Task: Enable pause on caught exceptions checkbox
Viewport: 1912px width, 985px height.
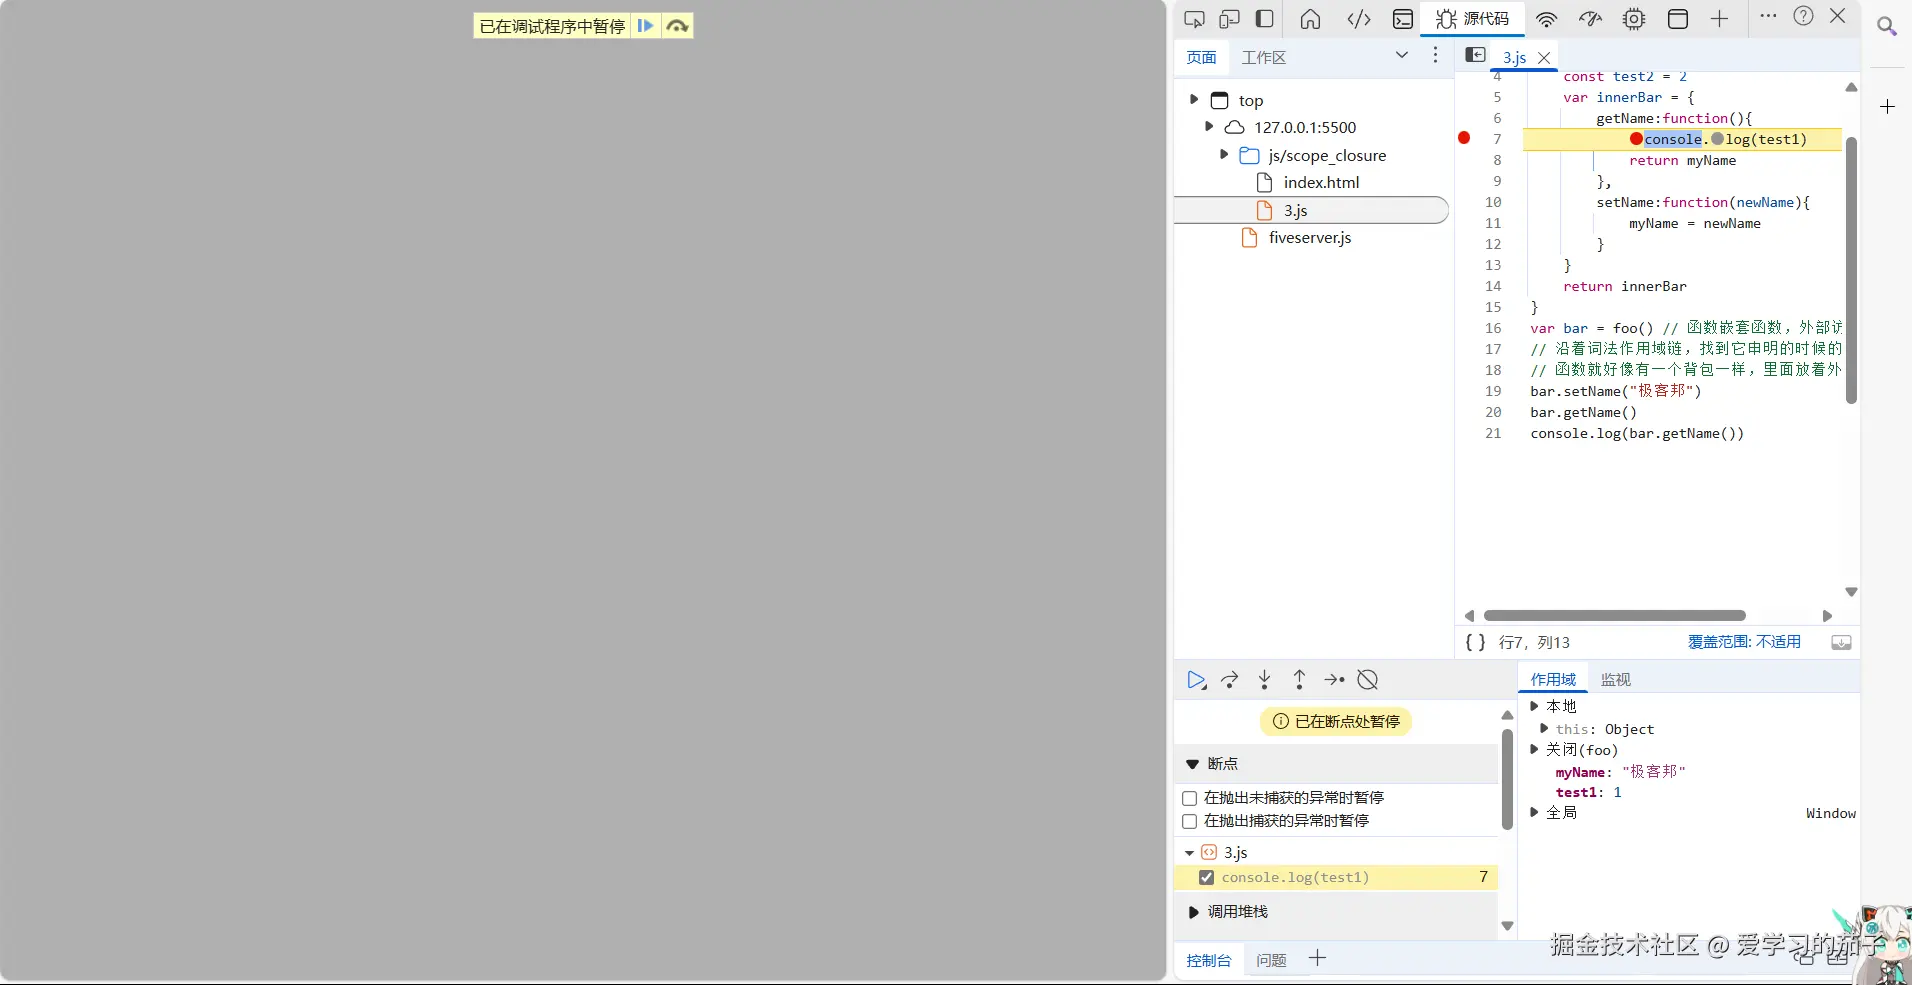Action: tap(1190, 821)
